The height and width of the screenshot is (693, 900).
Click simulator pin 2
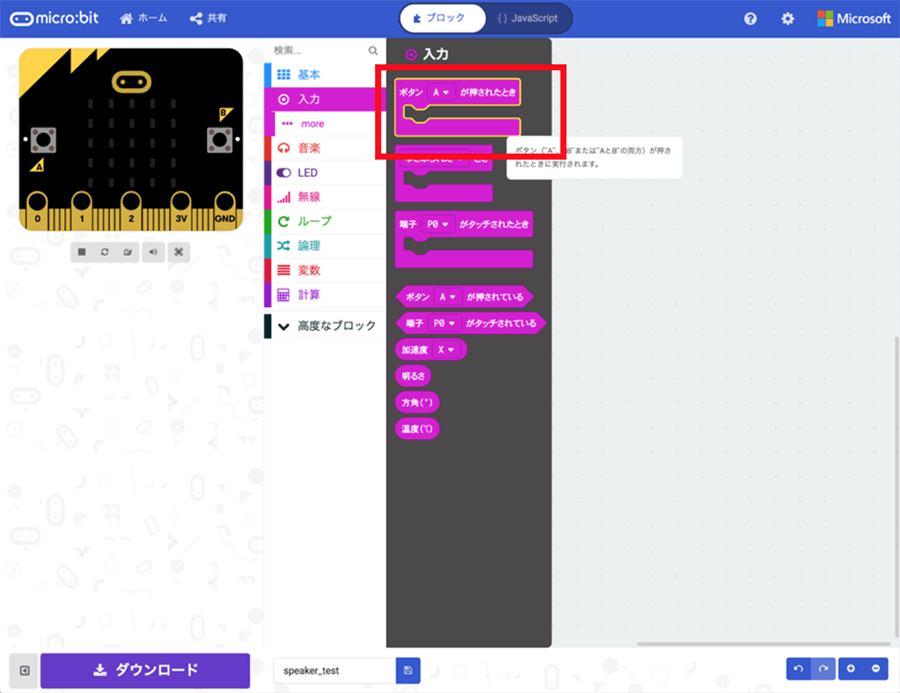pyautogui.click(x=131, y=211)
